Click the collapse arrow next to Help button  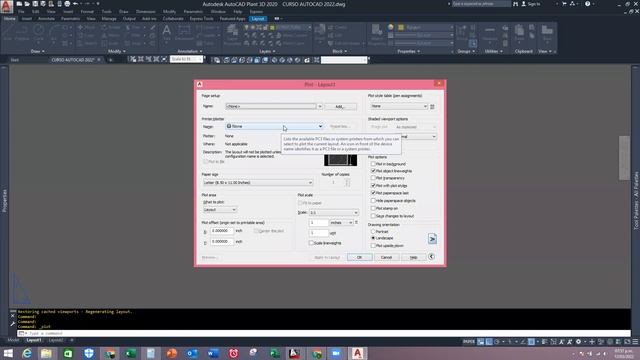[x=431, y=257]
